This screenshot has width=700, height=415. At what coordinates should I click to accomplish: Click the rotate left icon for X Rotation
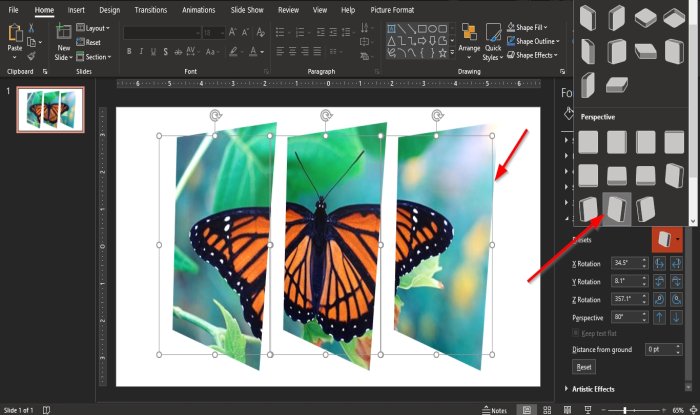coord(661,263)
